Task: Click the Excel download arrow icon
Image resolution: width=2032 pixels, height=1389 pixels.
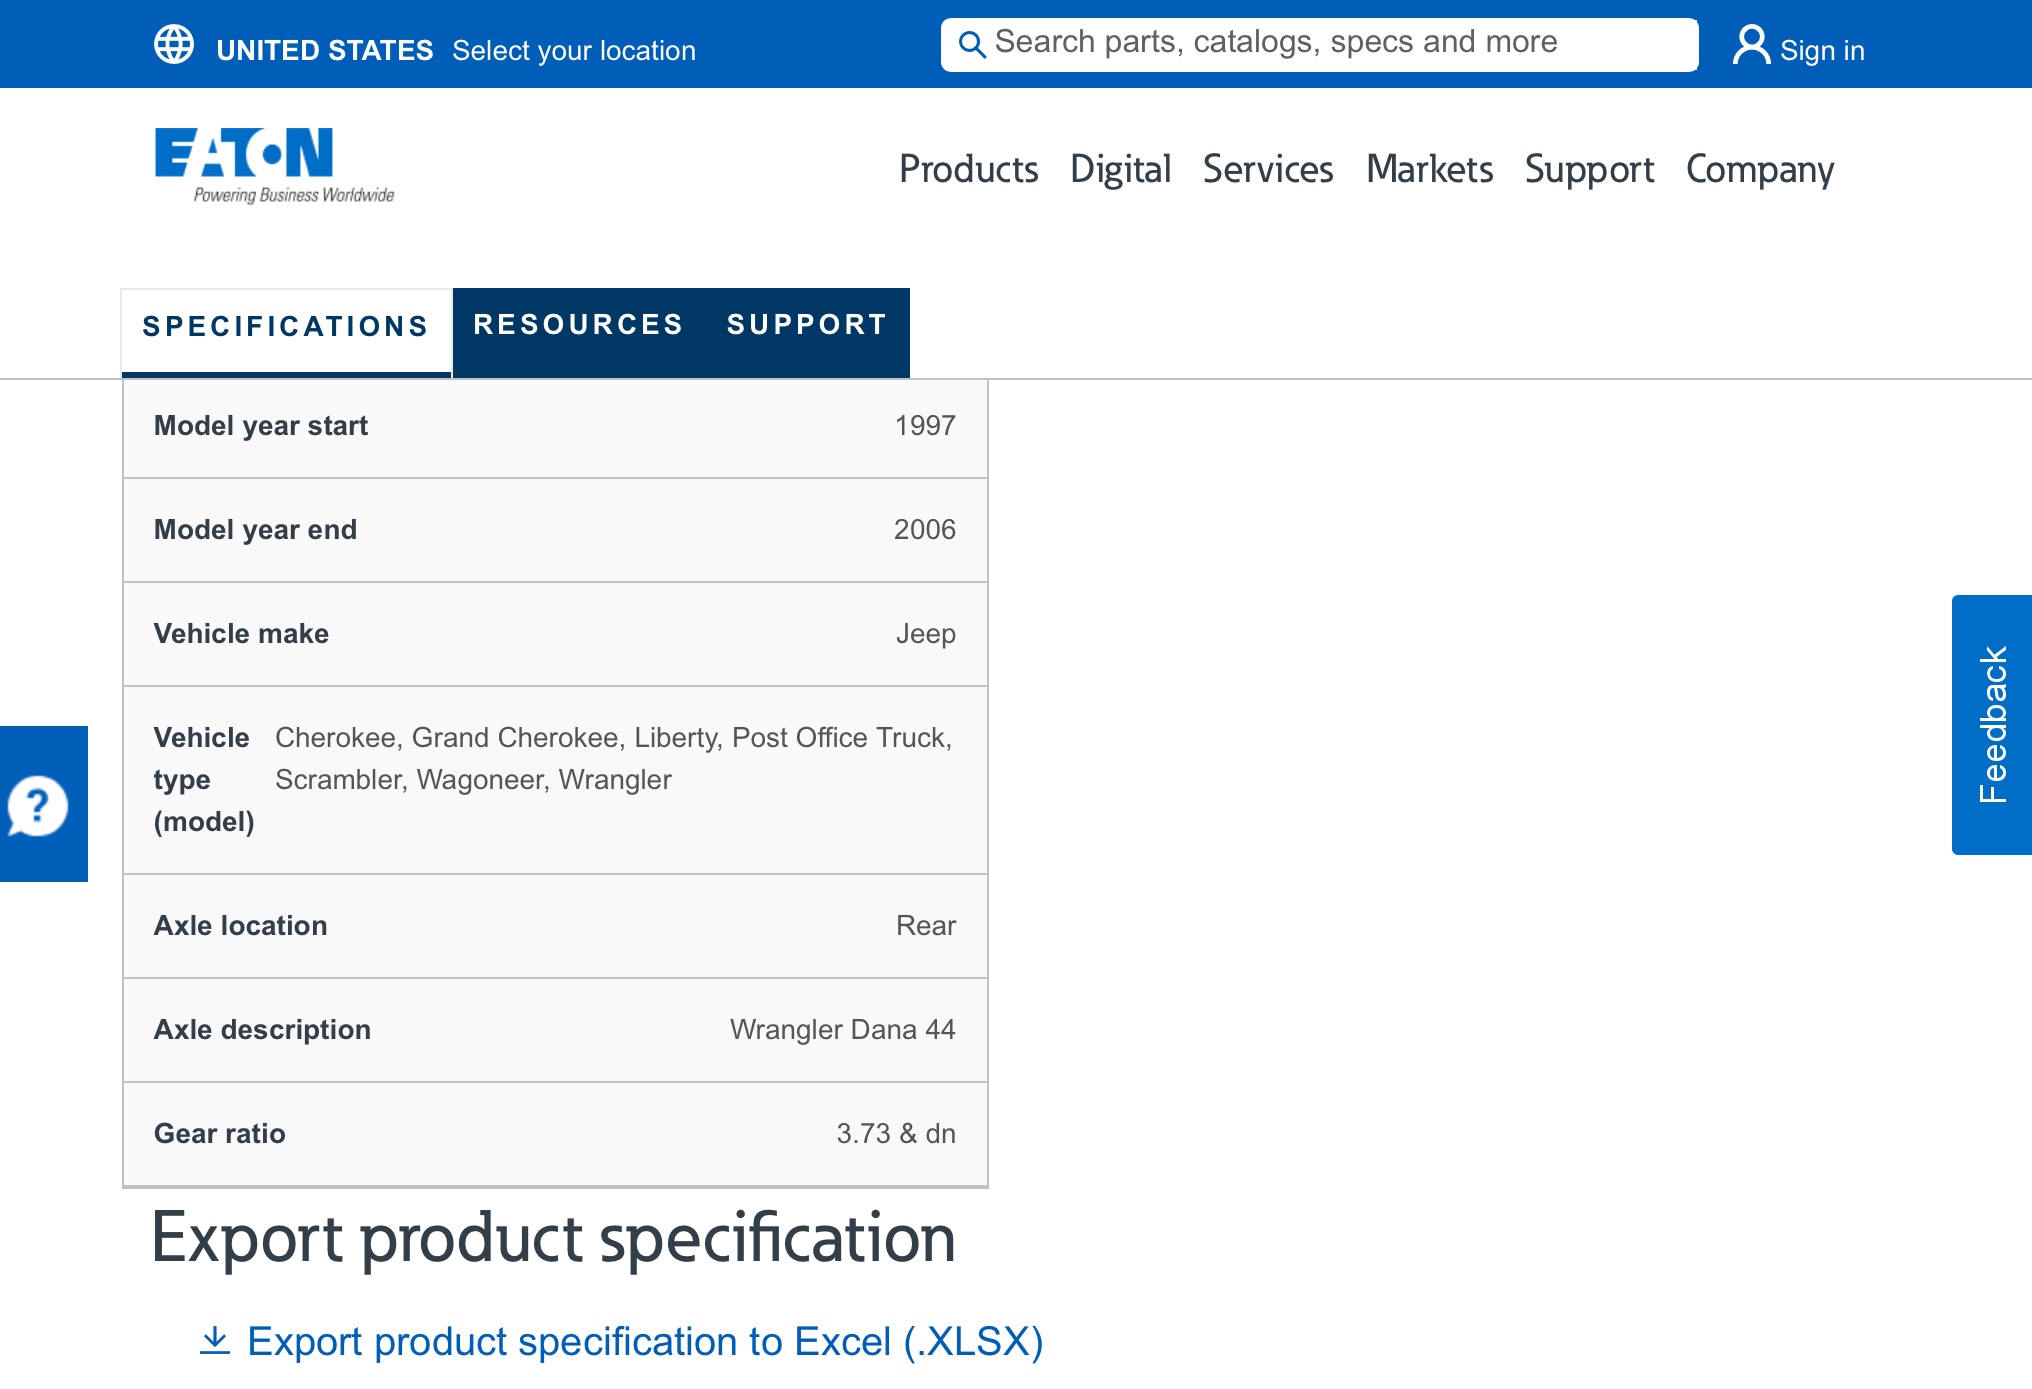Action: point(215,1341)
